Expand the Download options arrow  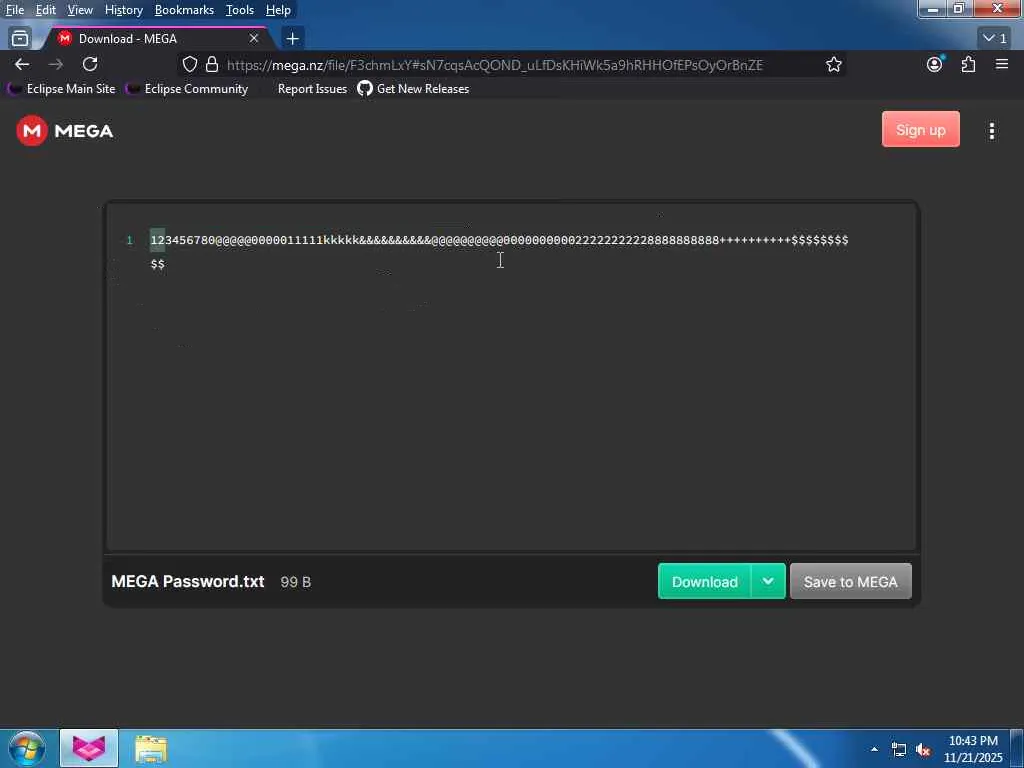(x=768, y=581)
